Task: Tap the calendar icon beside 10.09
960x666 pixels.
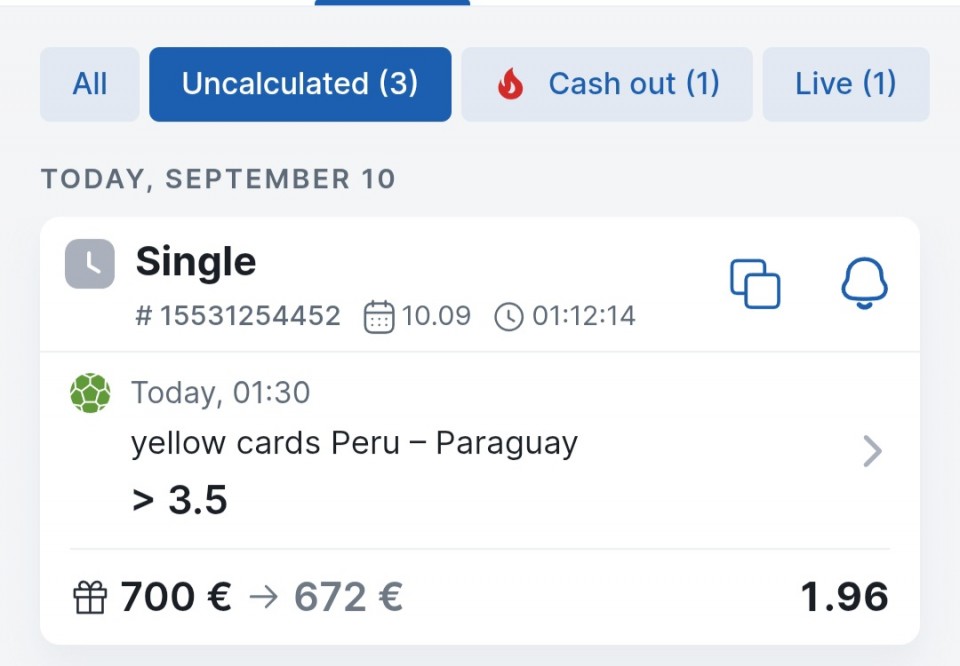Action: (x=379, y=317)
